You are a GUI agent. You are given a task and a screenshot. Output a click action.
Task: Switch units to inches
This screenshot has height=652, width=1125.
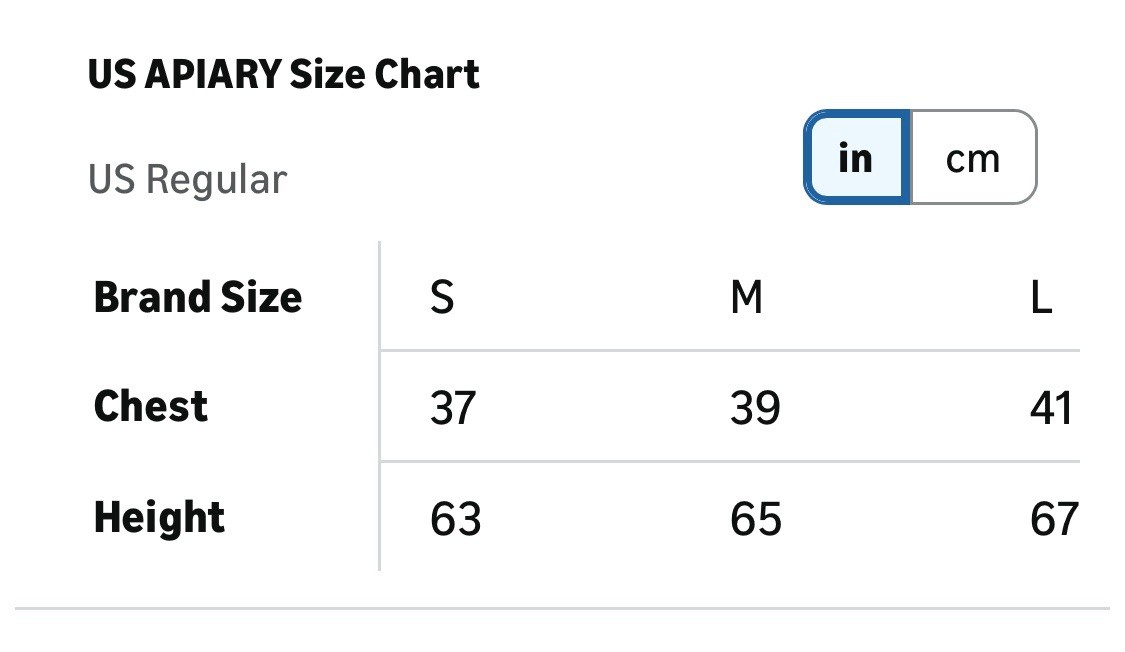tap(856, 158)
